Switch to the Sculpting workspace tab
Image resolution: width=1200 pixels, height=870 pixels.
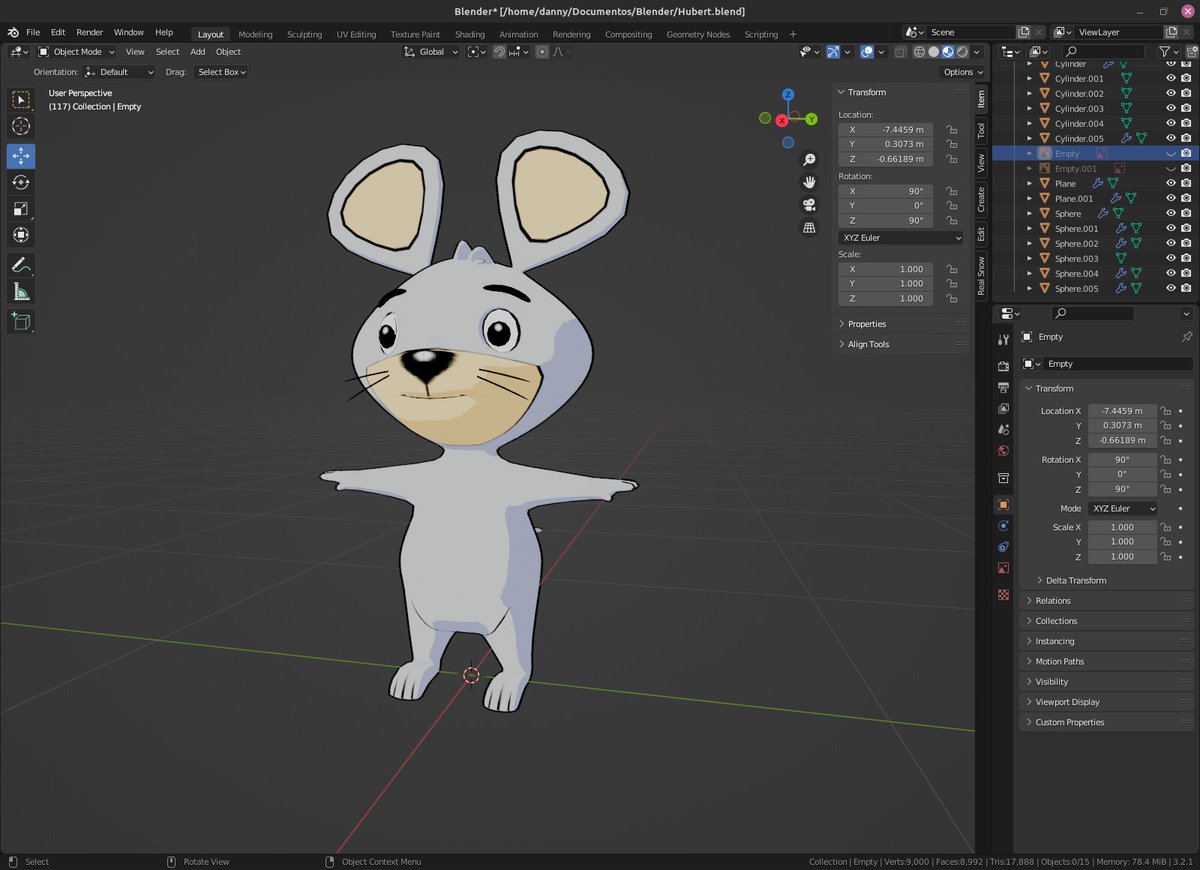coord(304,34)
